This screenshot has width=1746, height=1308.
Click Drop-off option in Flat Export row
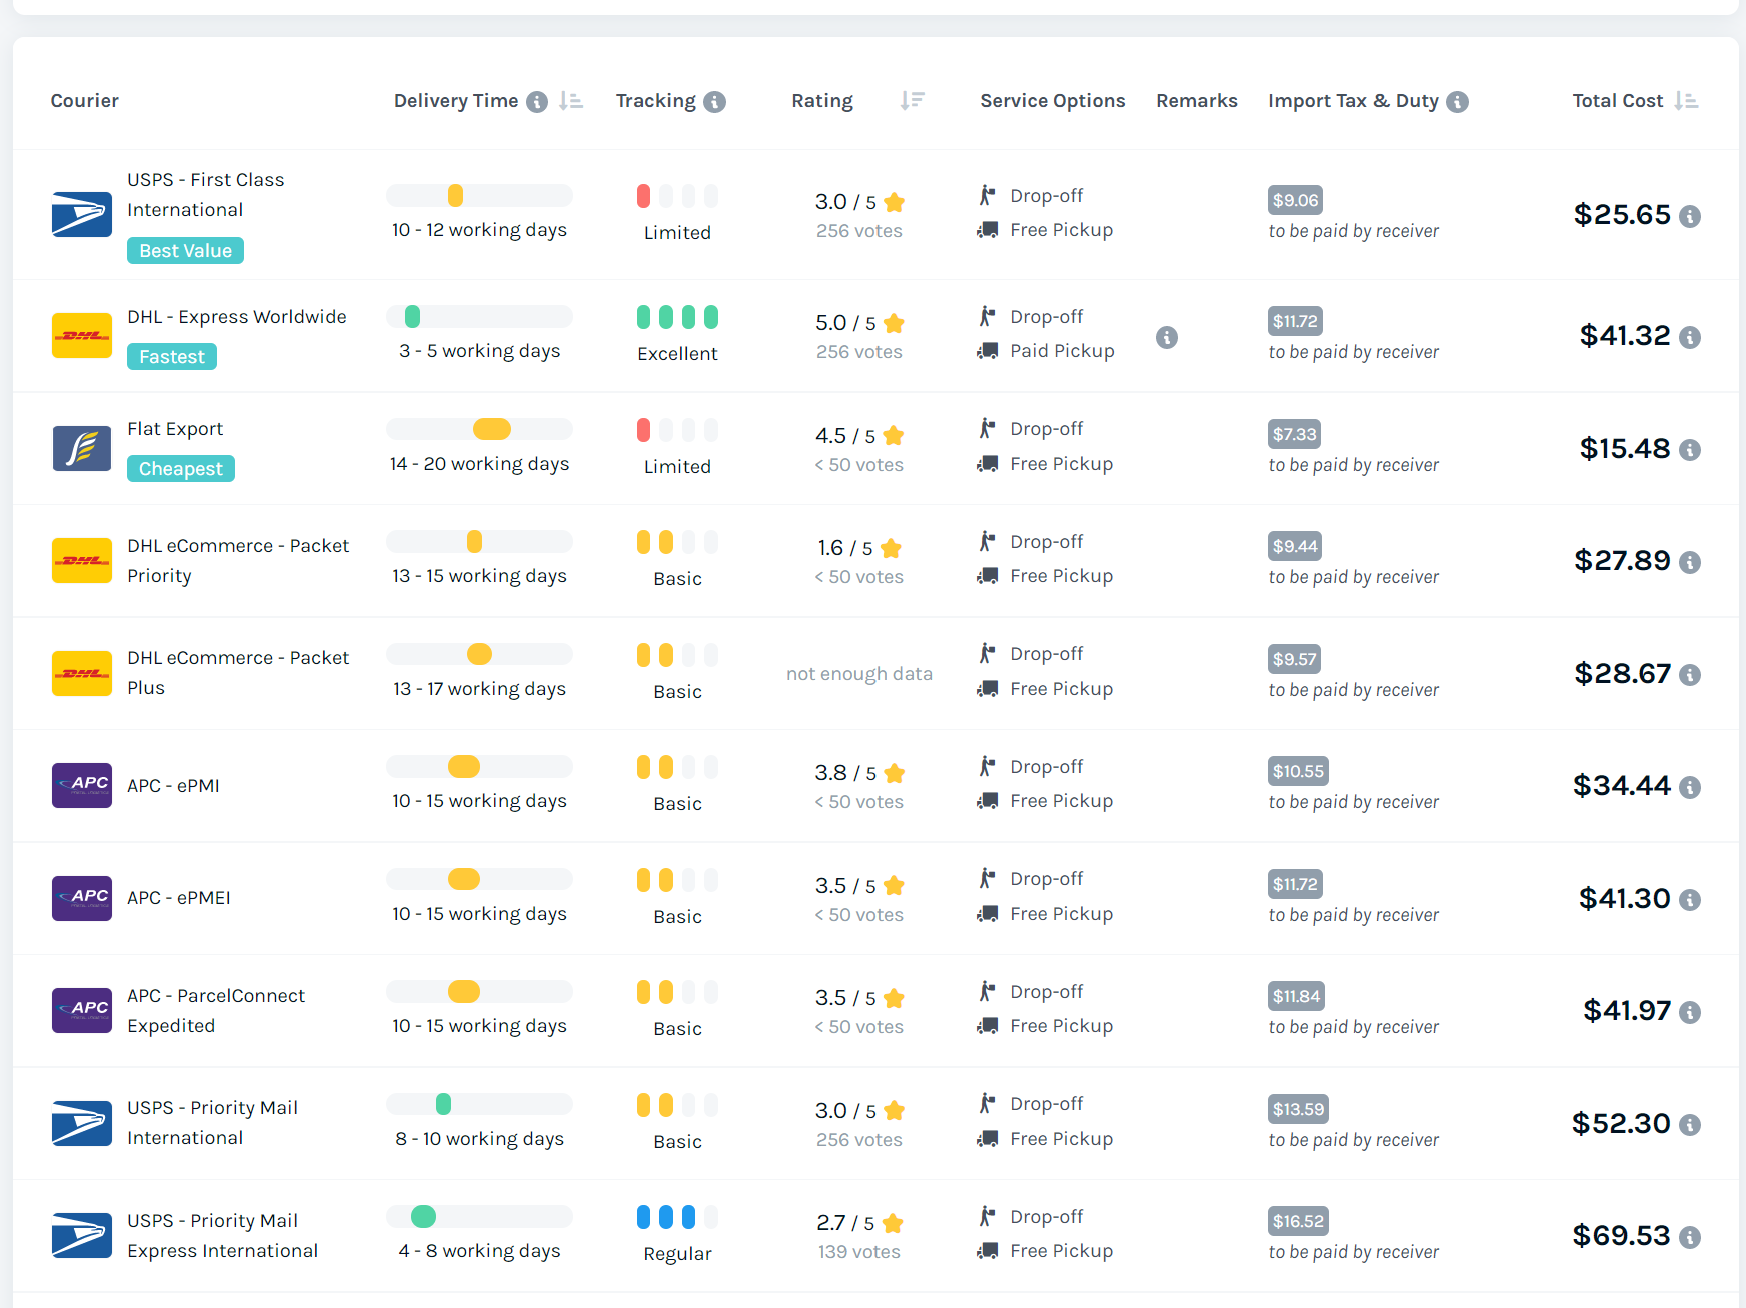(1047, 429)
